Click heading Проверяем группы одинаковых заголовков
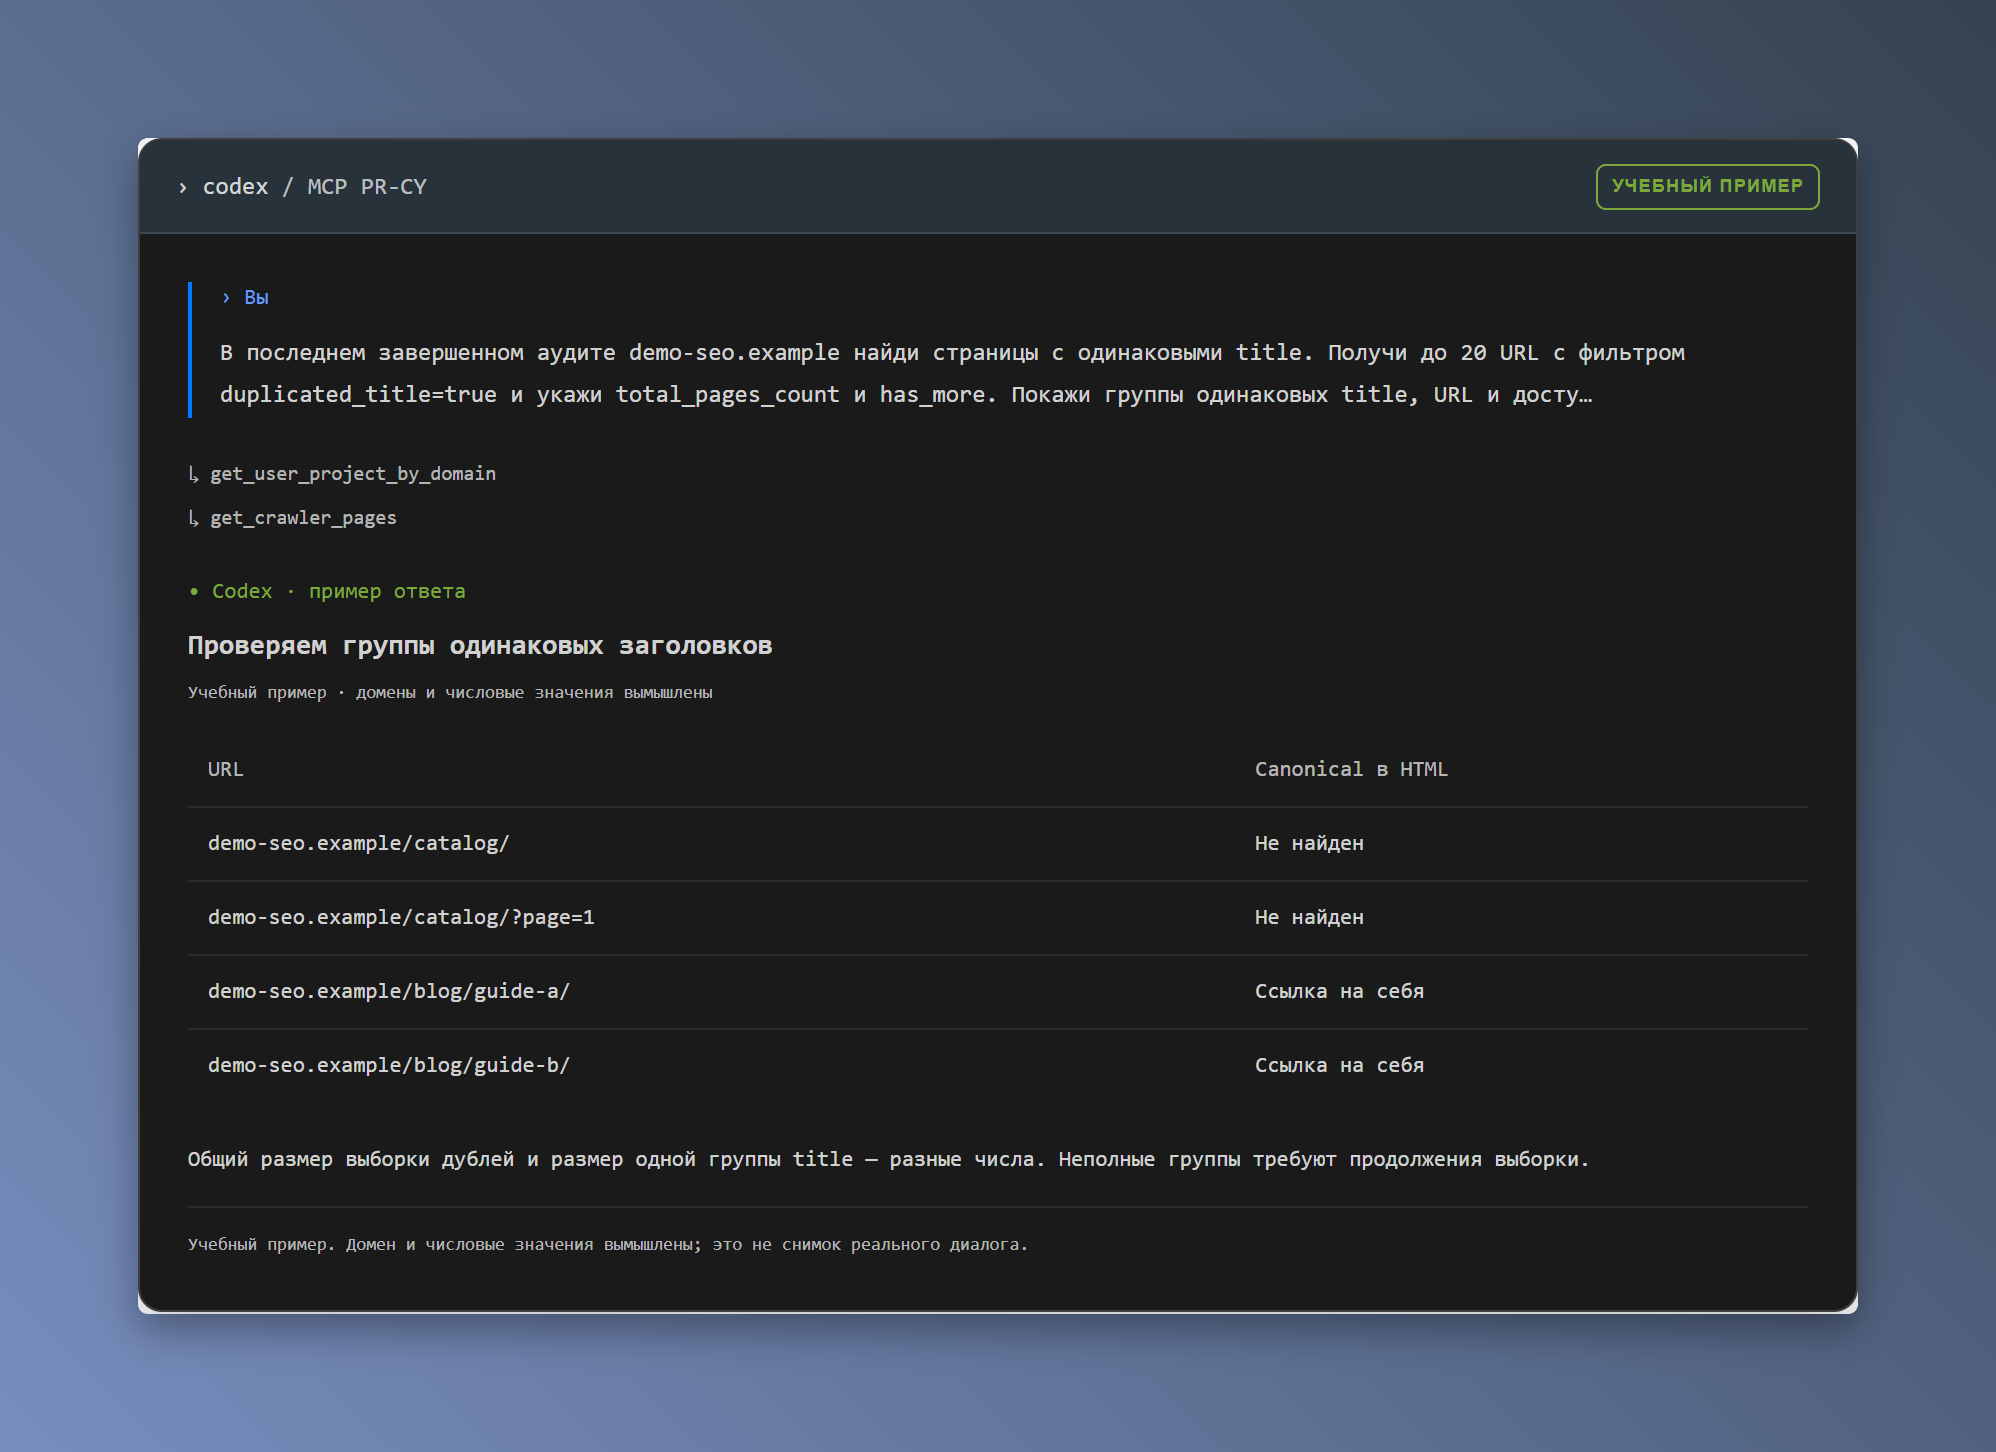This screenshot has height=1452, width=1996. coord(480,646)
